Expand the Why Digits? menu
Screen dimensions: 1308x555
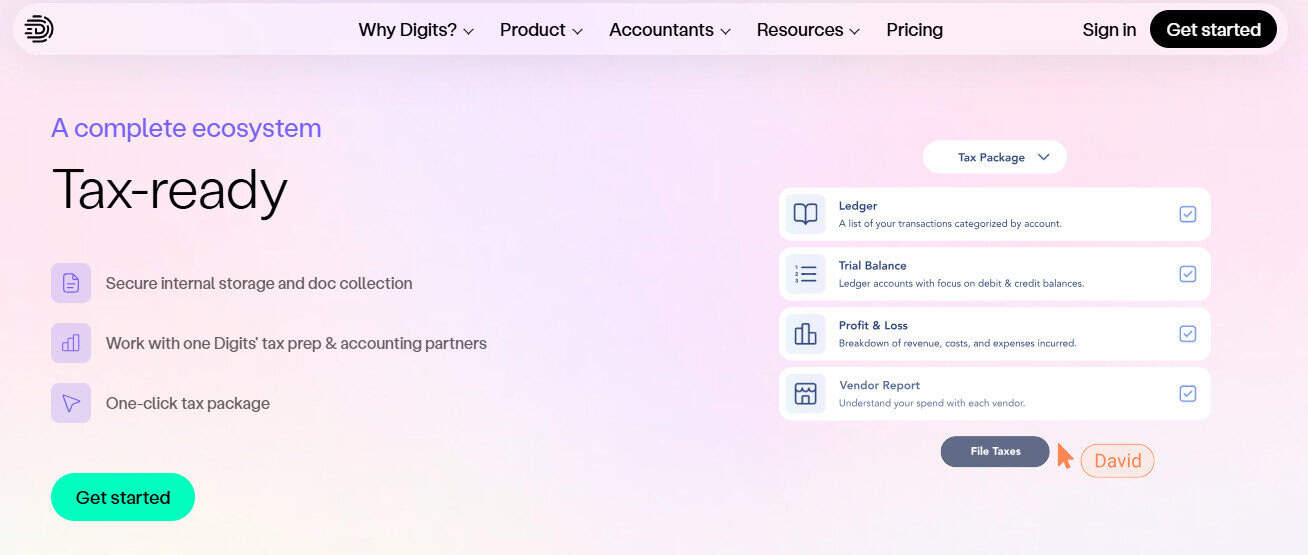coord(416,30)
